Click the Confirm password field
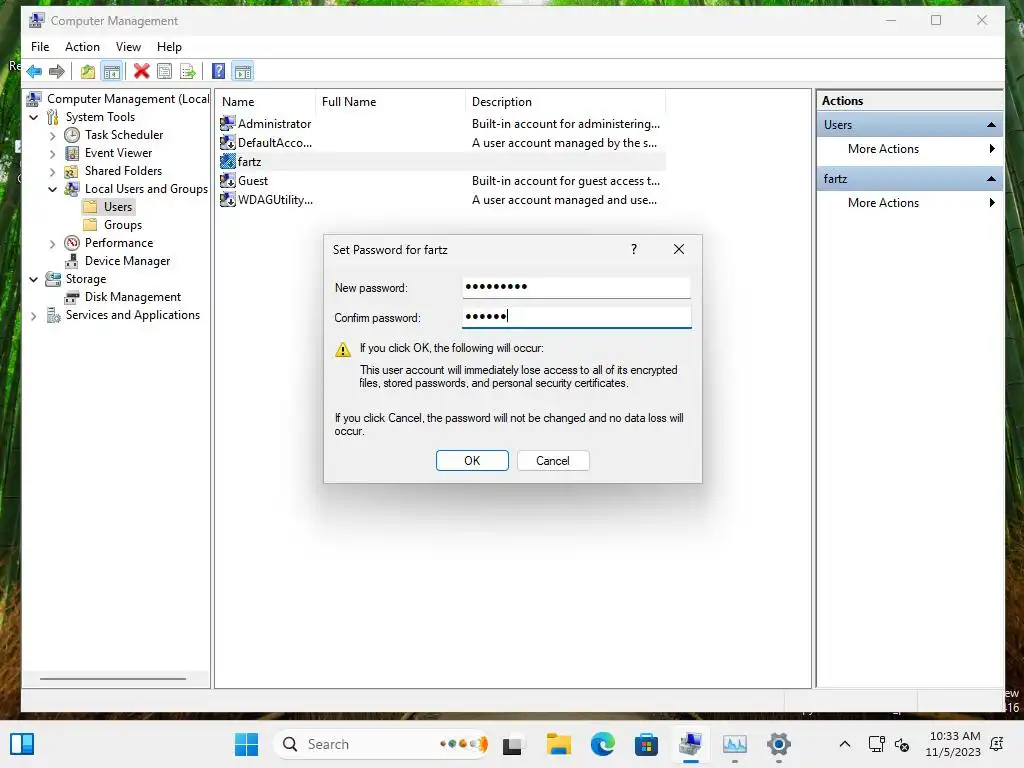 [576, 317]
